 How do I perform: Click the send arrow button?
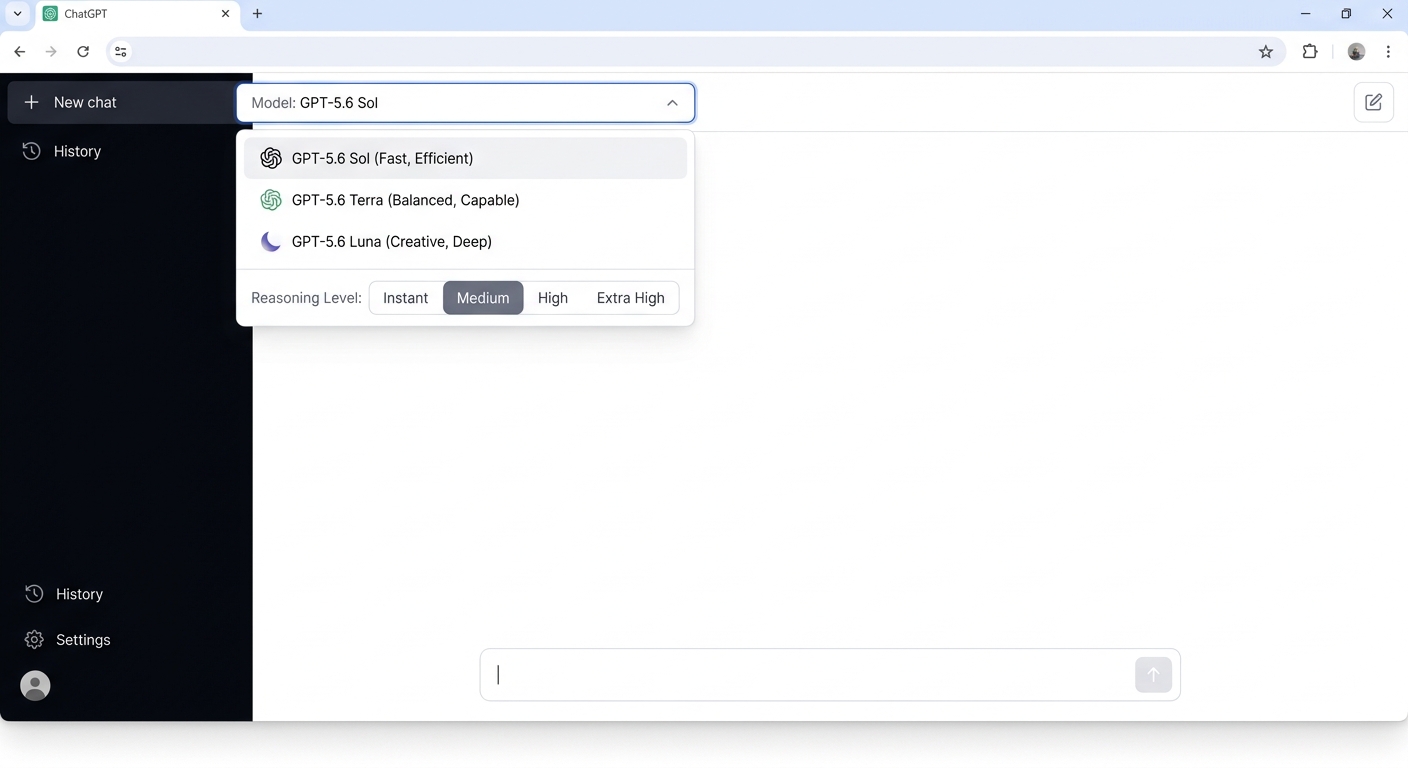pos(1153,675)
